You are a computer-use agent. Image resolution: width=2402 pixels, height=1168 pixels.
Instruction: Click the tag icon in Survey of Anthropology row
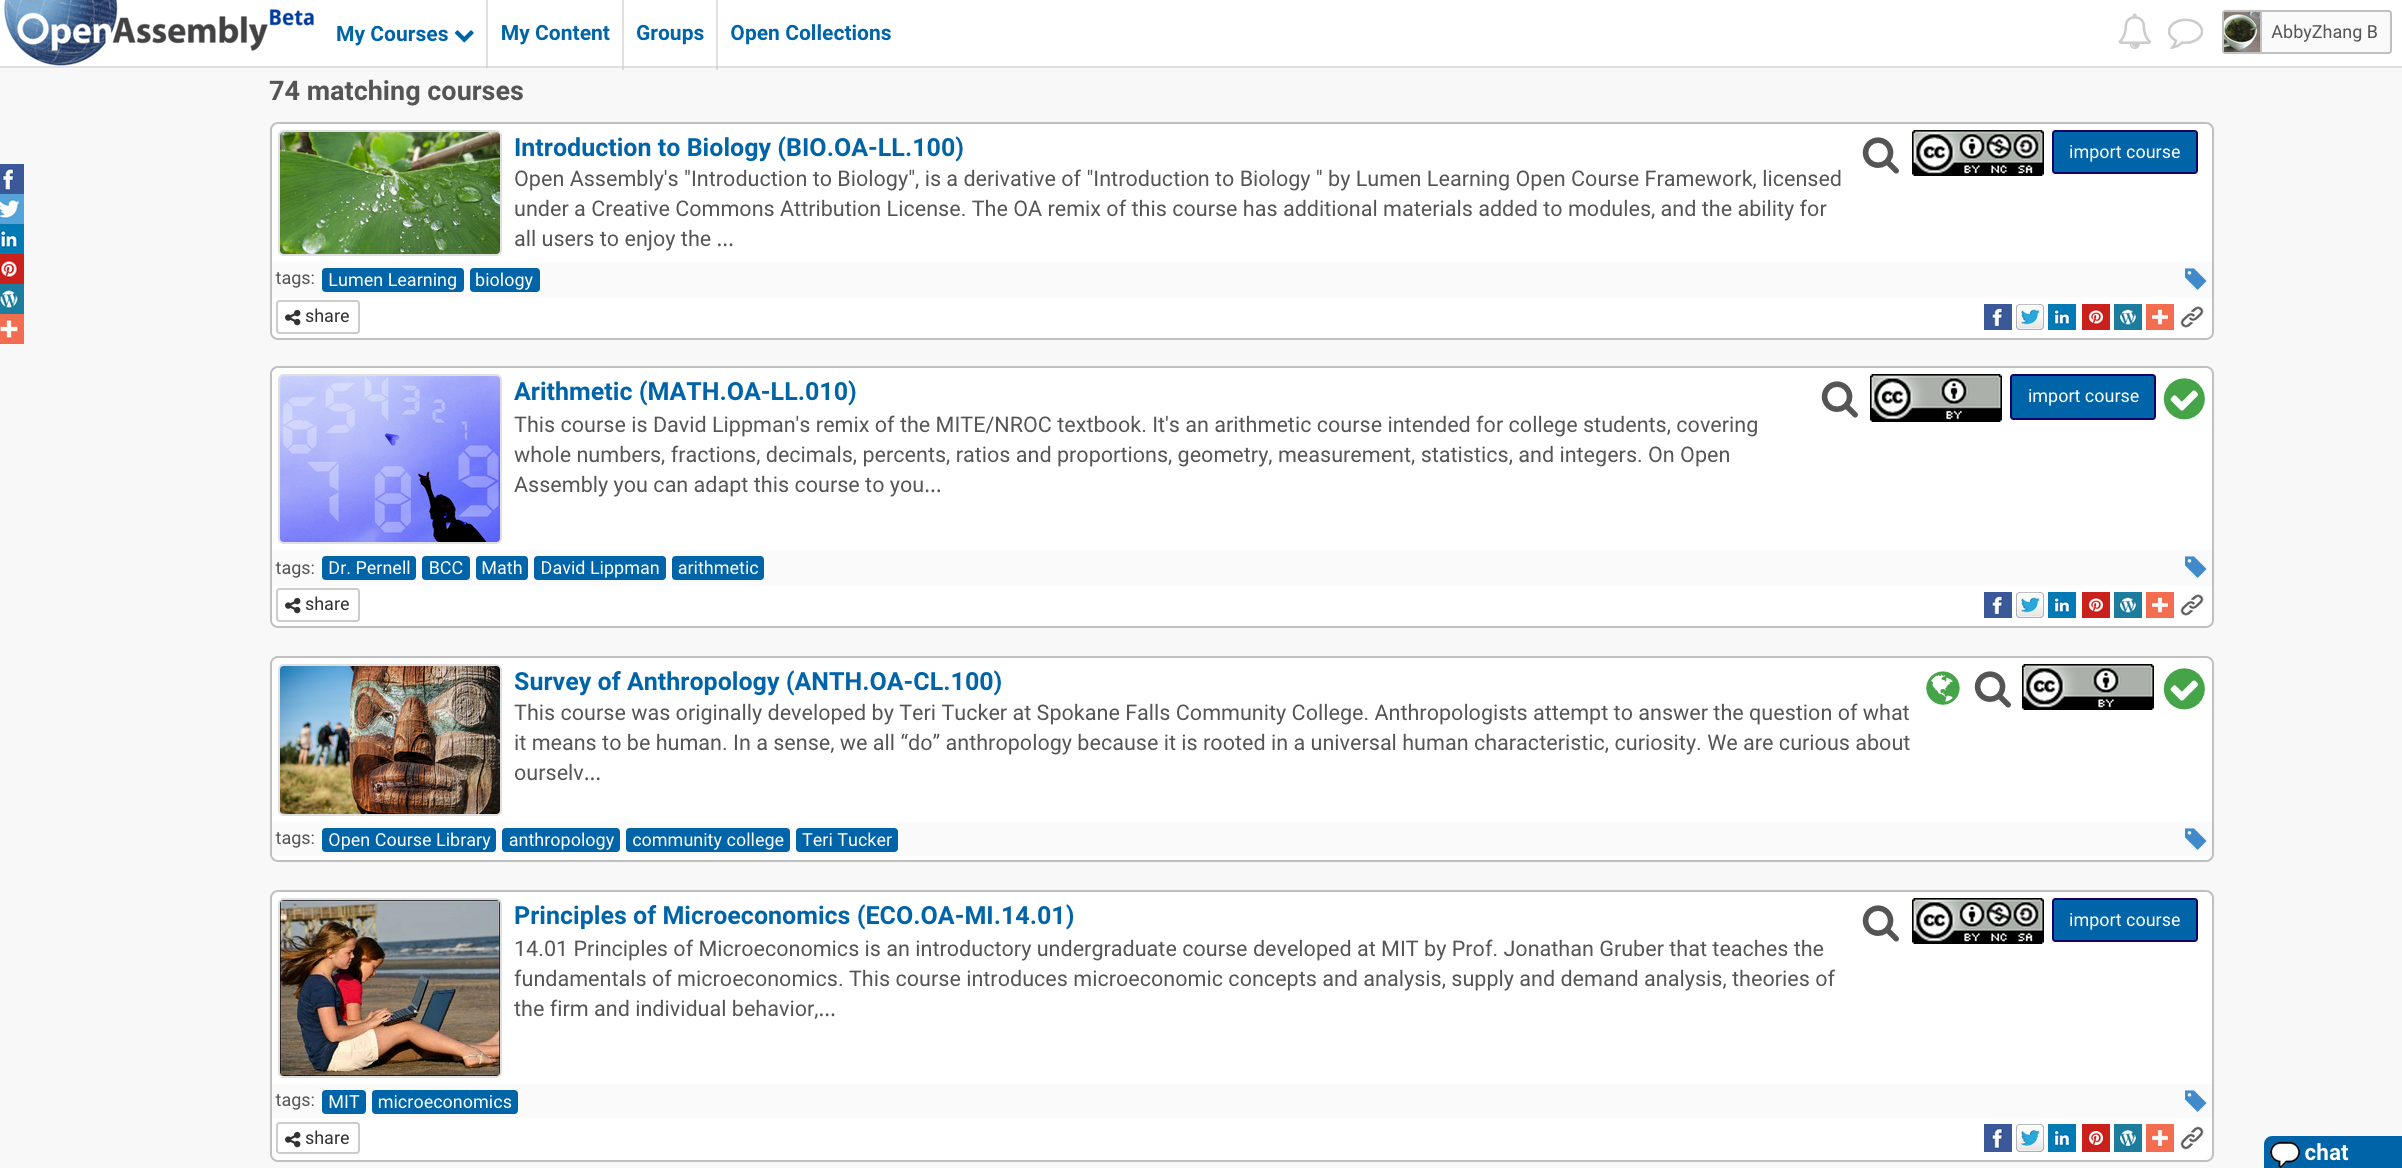(x=2194, y=839)
